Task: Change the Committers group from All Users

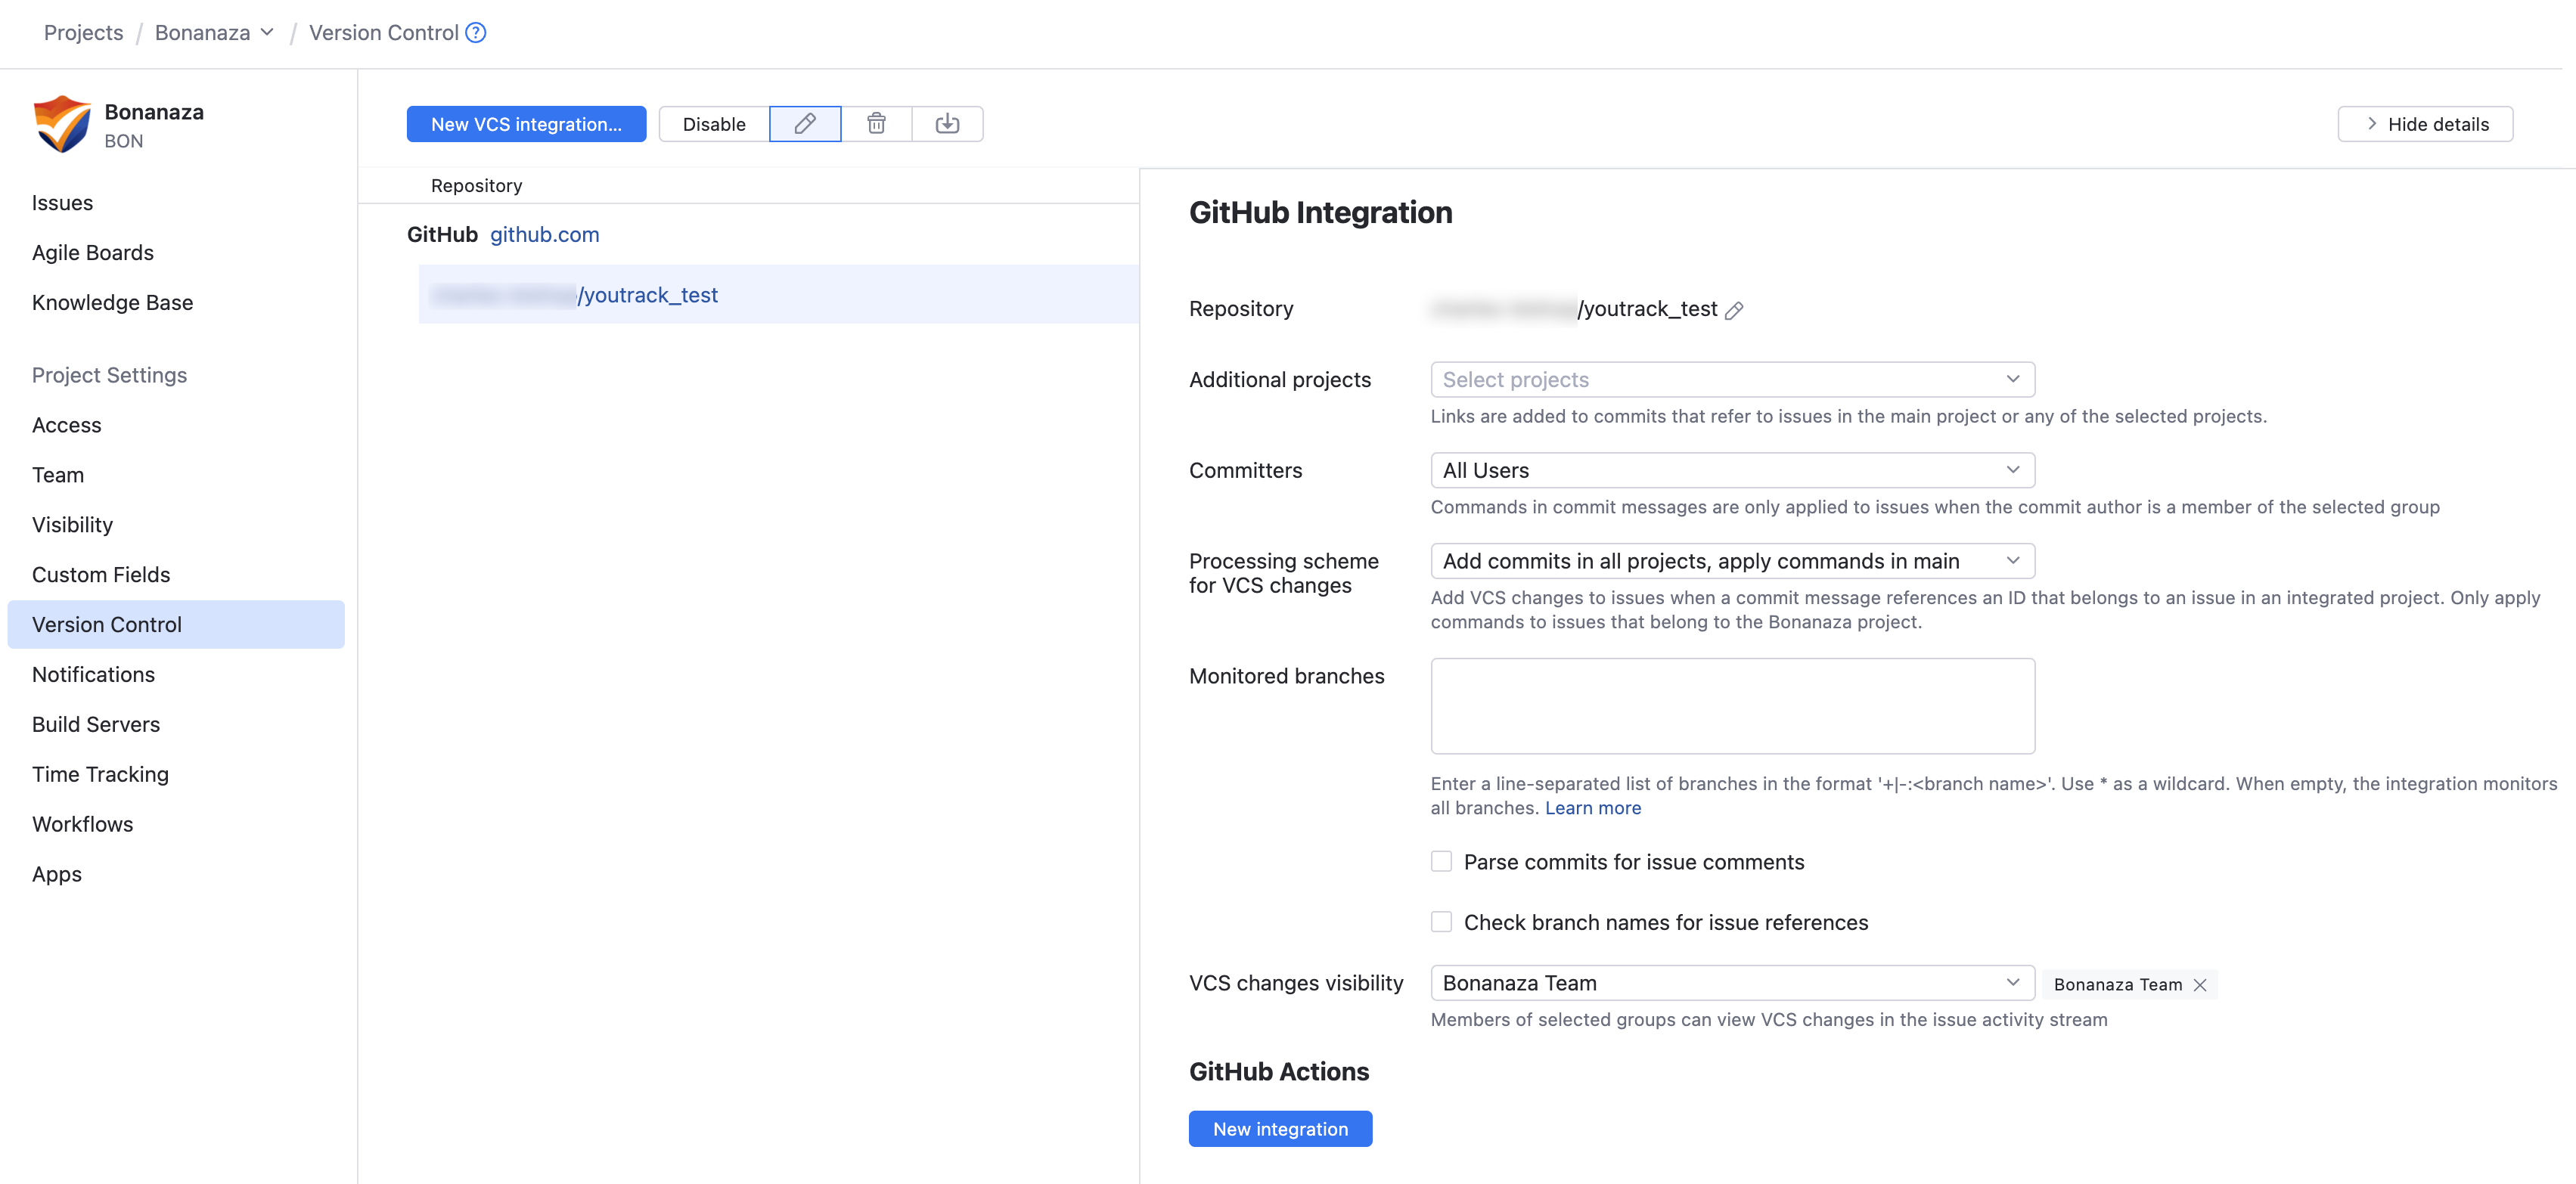Action: point(1731,470)
